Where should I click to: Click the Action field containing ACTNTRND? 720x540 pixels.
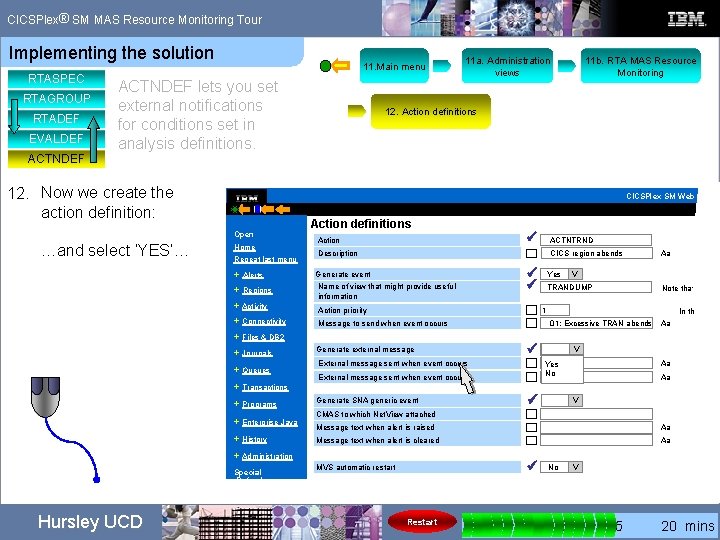tap(596, 240)
